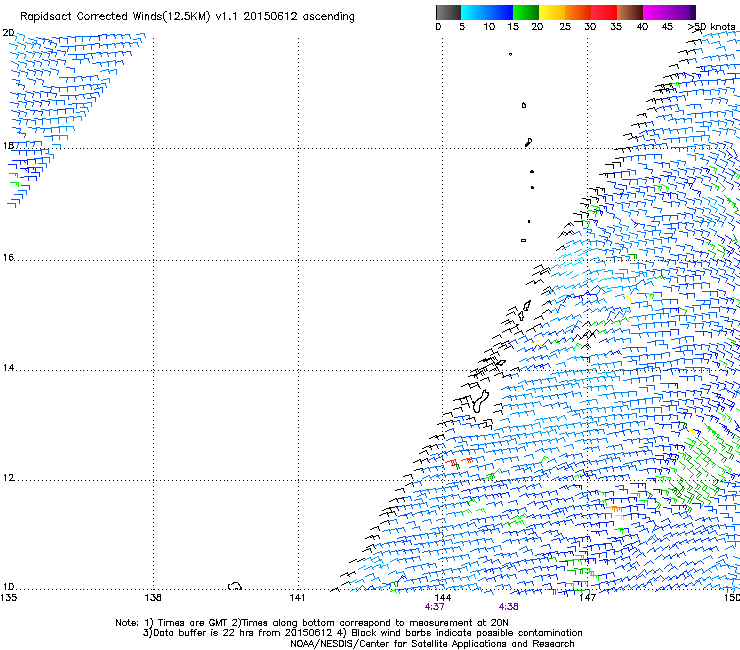Click the small island outline near 10N 140E
The width and height of the screenshot is (740, 650).
coord(235,586)
